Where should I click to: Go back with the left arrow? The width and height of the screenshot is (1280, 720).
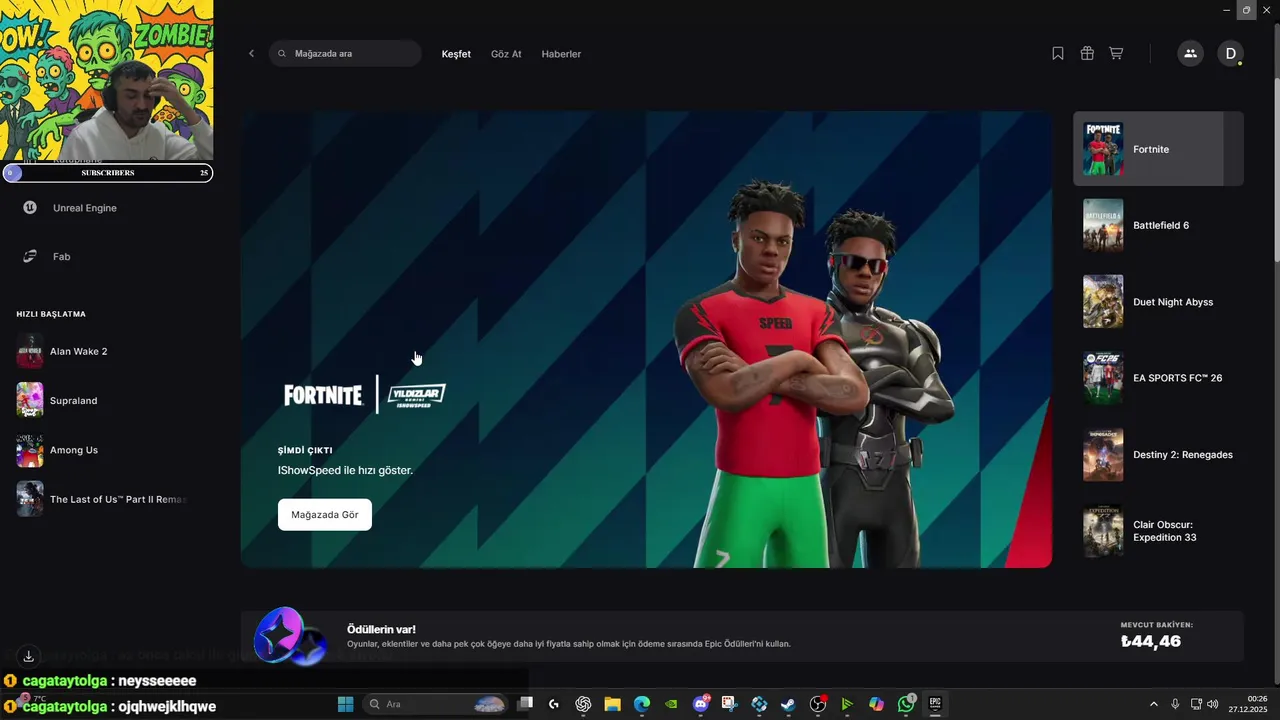click(252, 54)
